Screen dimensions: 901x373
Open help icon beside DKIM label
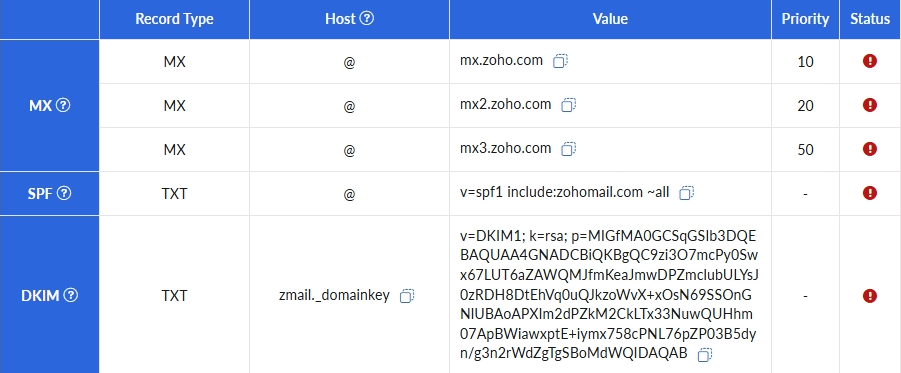coord(71,295)
